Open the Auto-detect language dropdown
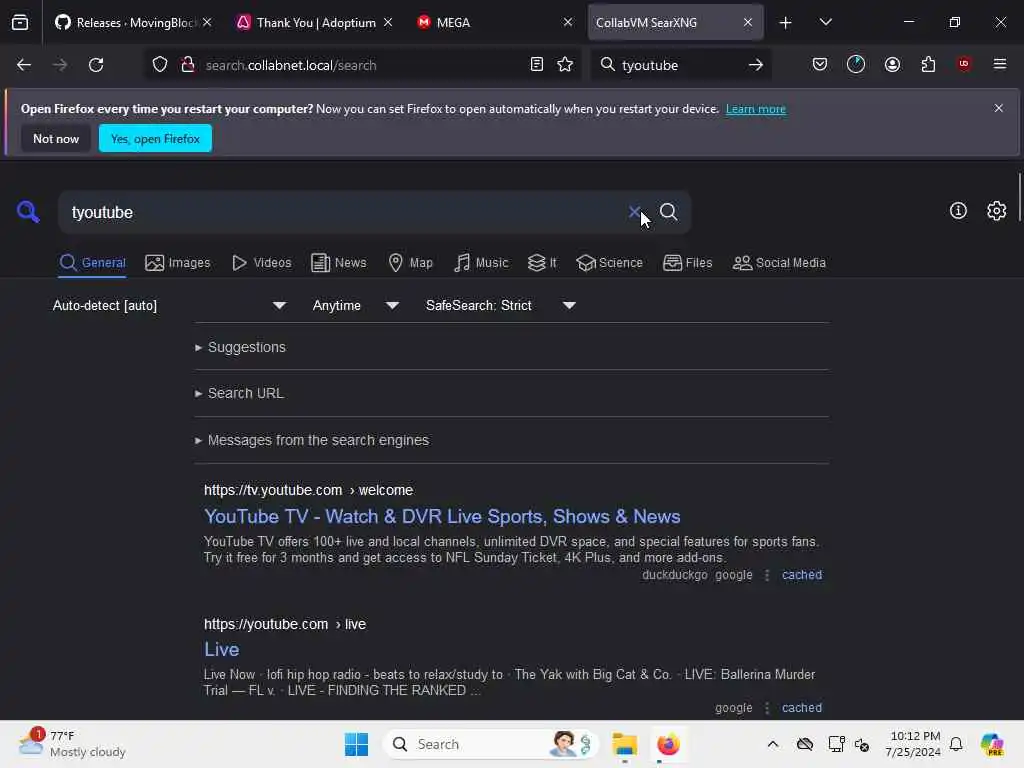1024x768 pixels. (169, 305)
